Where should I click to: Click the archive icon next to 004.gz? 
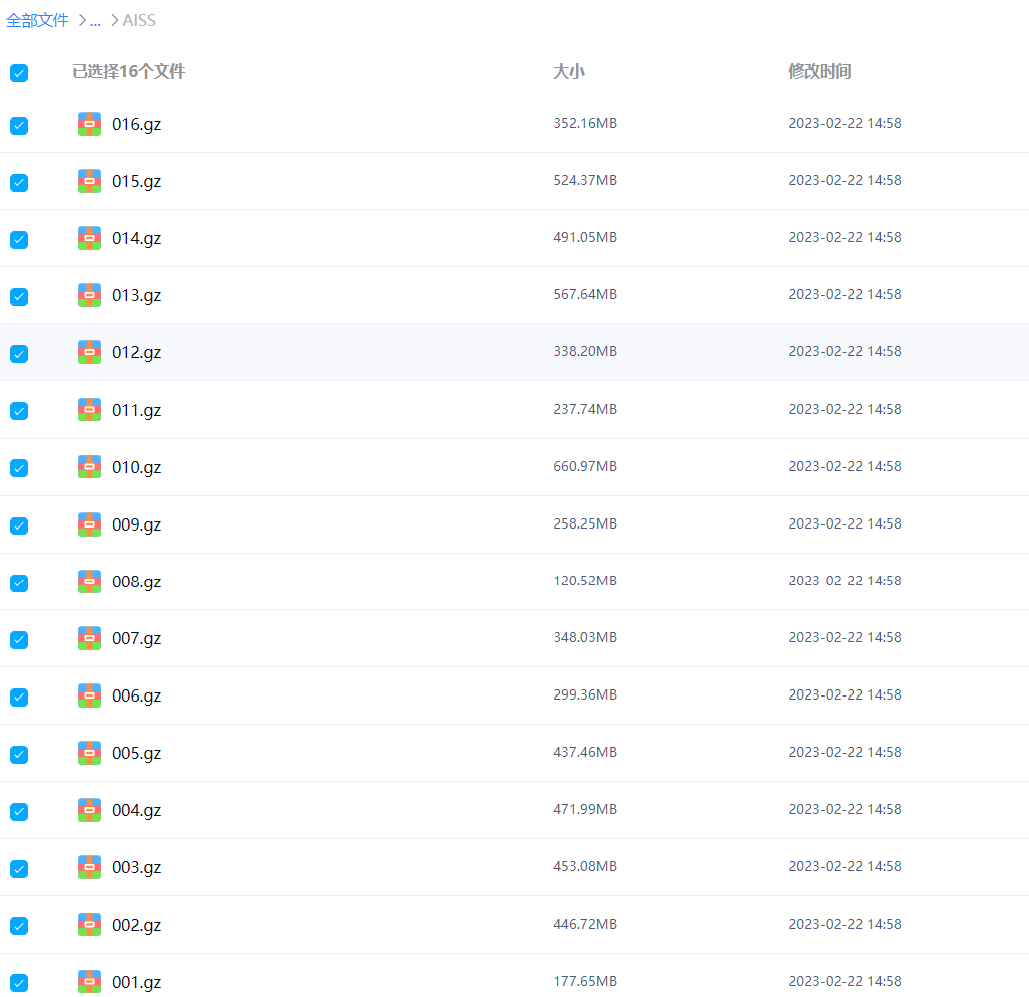click(x=89, y=810)
